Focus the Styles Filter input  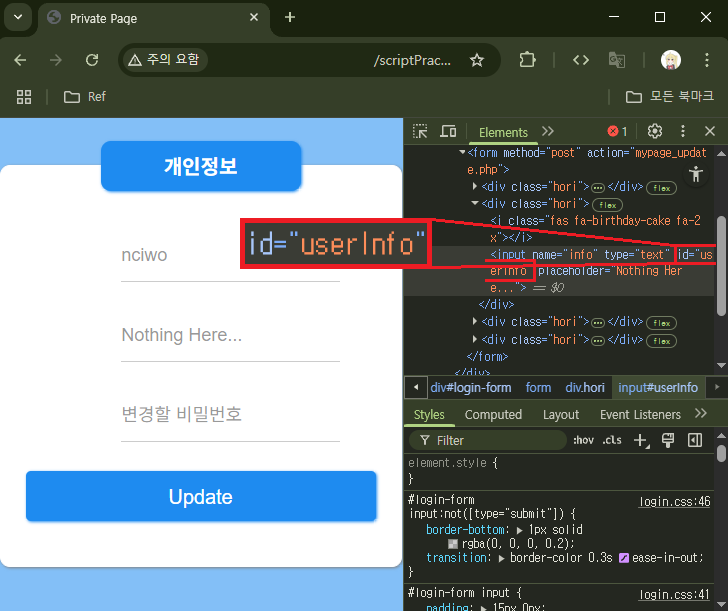click(488, 441)
